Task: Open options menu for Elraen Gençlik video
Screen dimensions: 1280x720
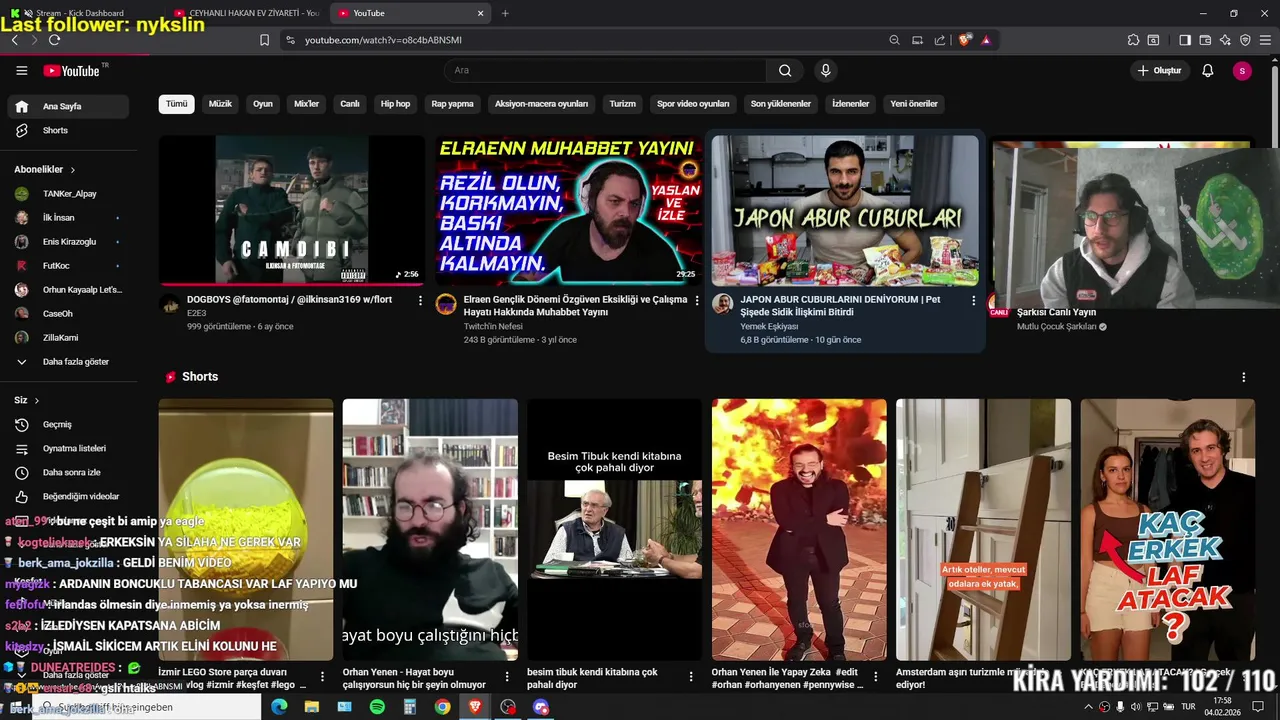Action: [x=697, y=300]
